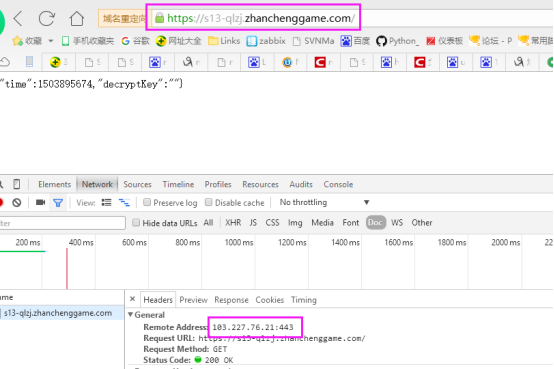Filter requests by Img

(x=295, y=223)
